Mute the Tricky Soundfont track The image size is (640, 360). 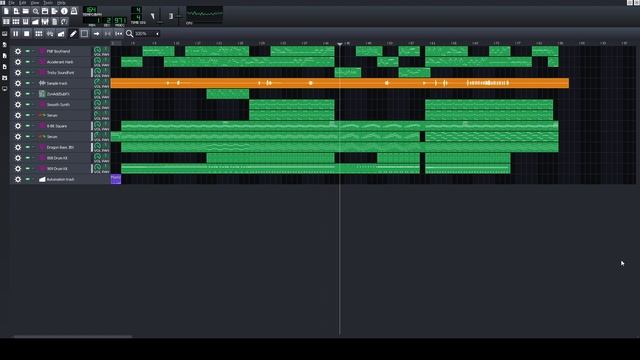coord(28,73)
